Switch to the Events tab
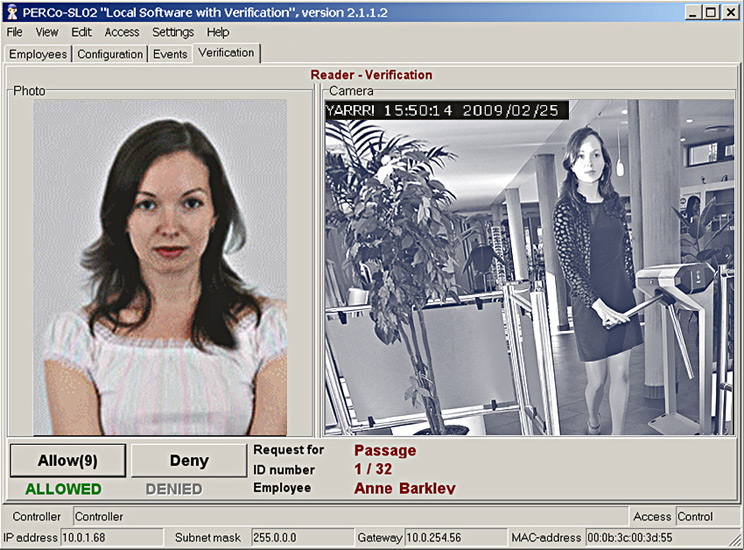Viewport: 744px width, 550px height. click(170, 54)
